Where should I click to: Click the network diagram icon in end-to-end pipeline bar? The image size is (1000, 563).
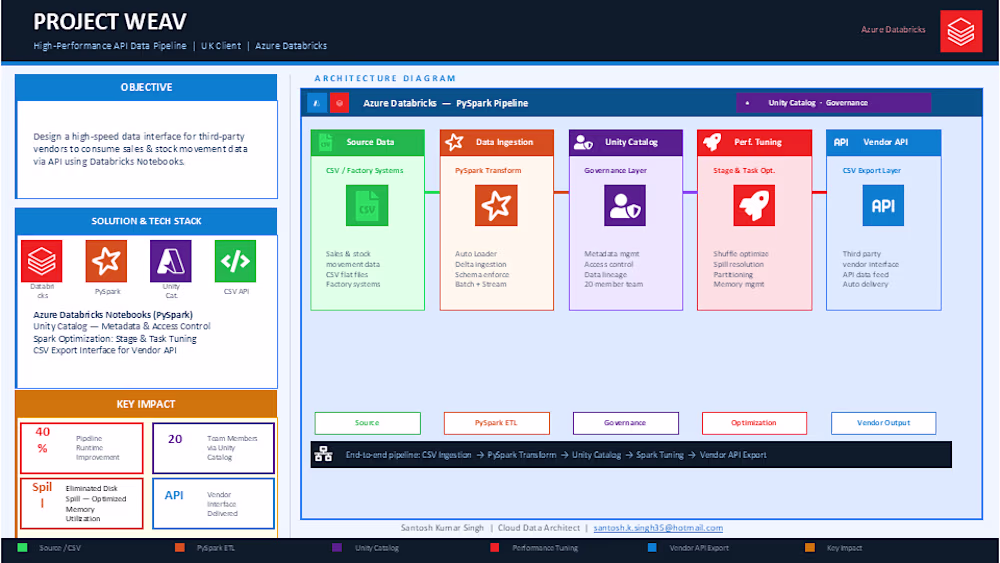[x=323, y=454]
